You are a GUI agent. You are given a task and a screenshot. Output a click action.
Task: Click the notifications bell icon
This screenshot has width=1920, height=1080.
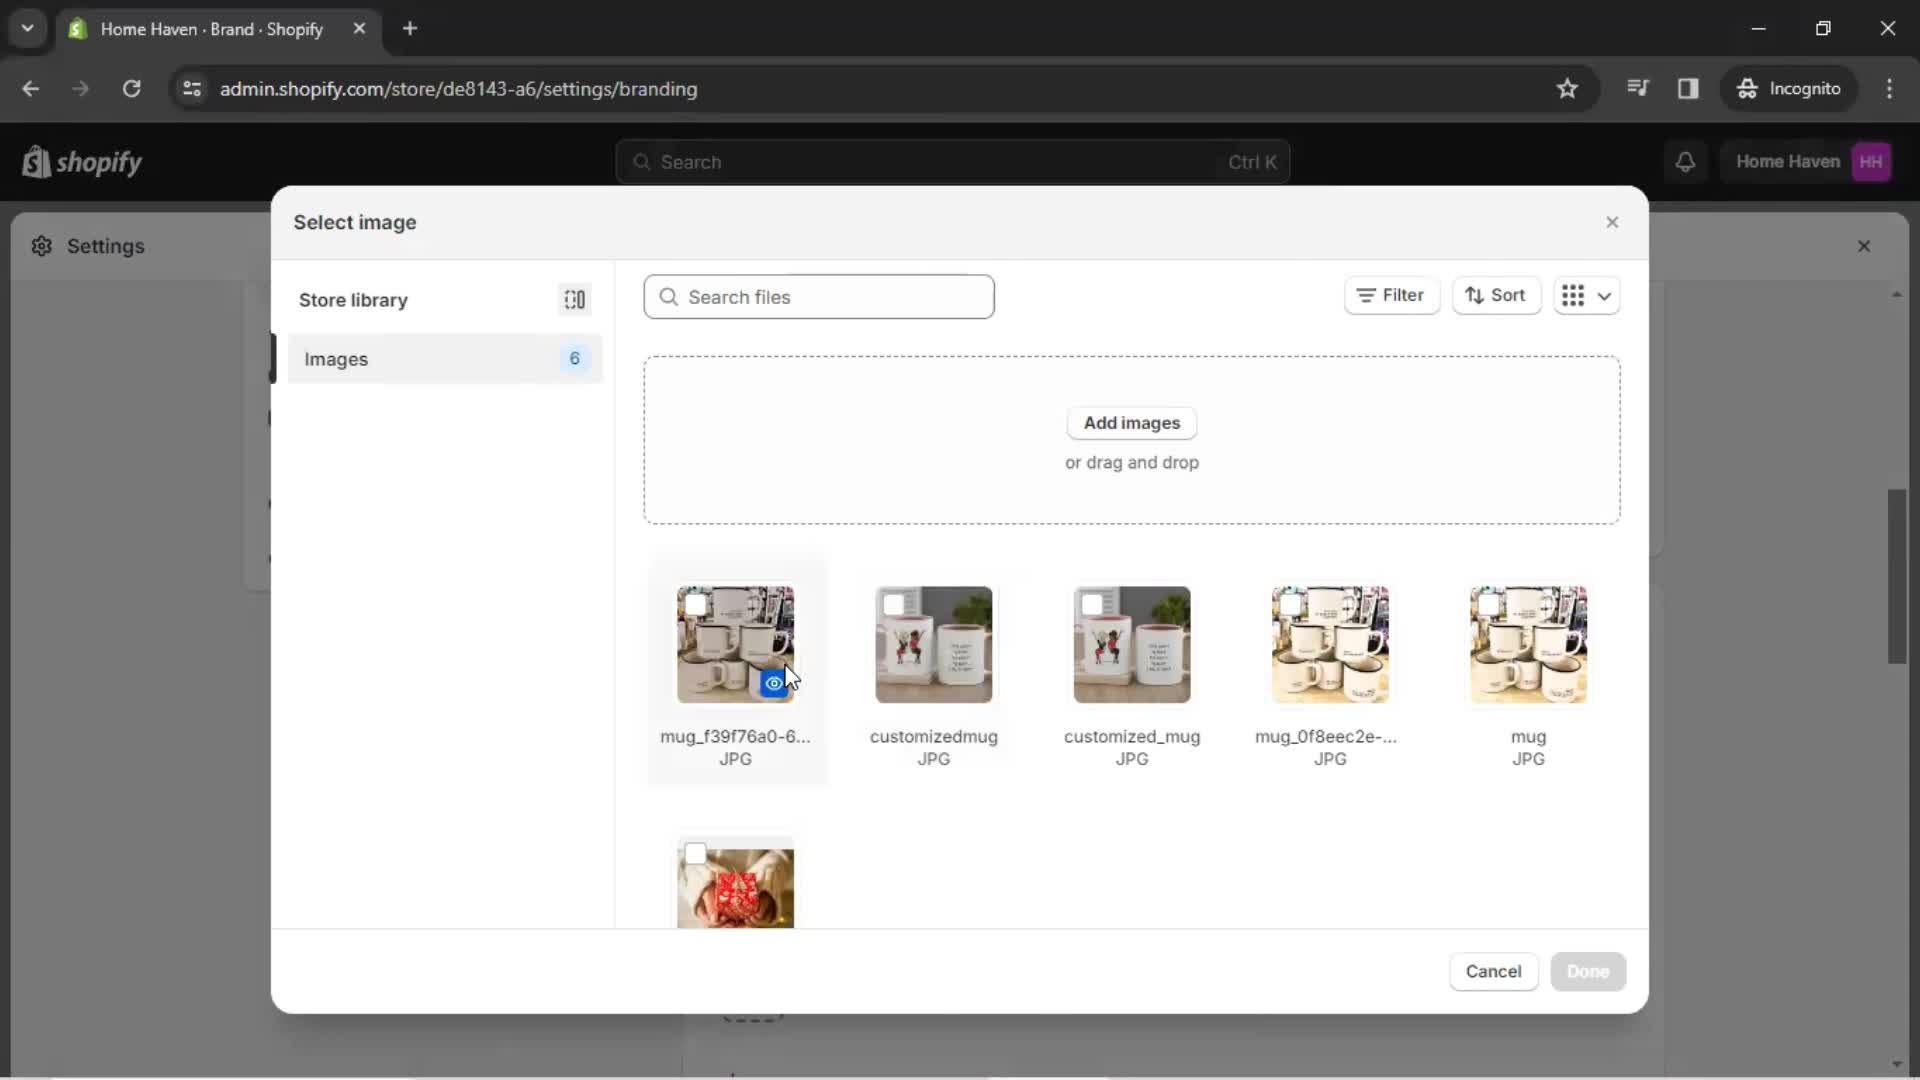(1685, 161)
